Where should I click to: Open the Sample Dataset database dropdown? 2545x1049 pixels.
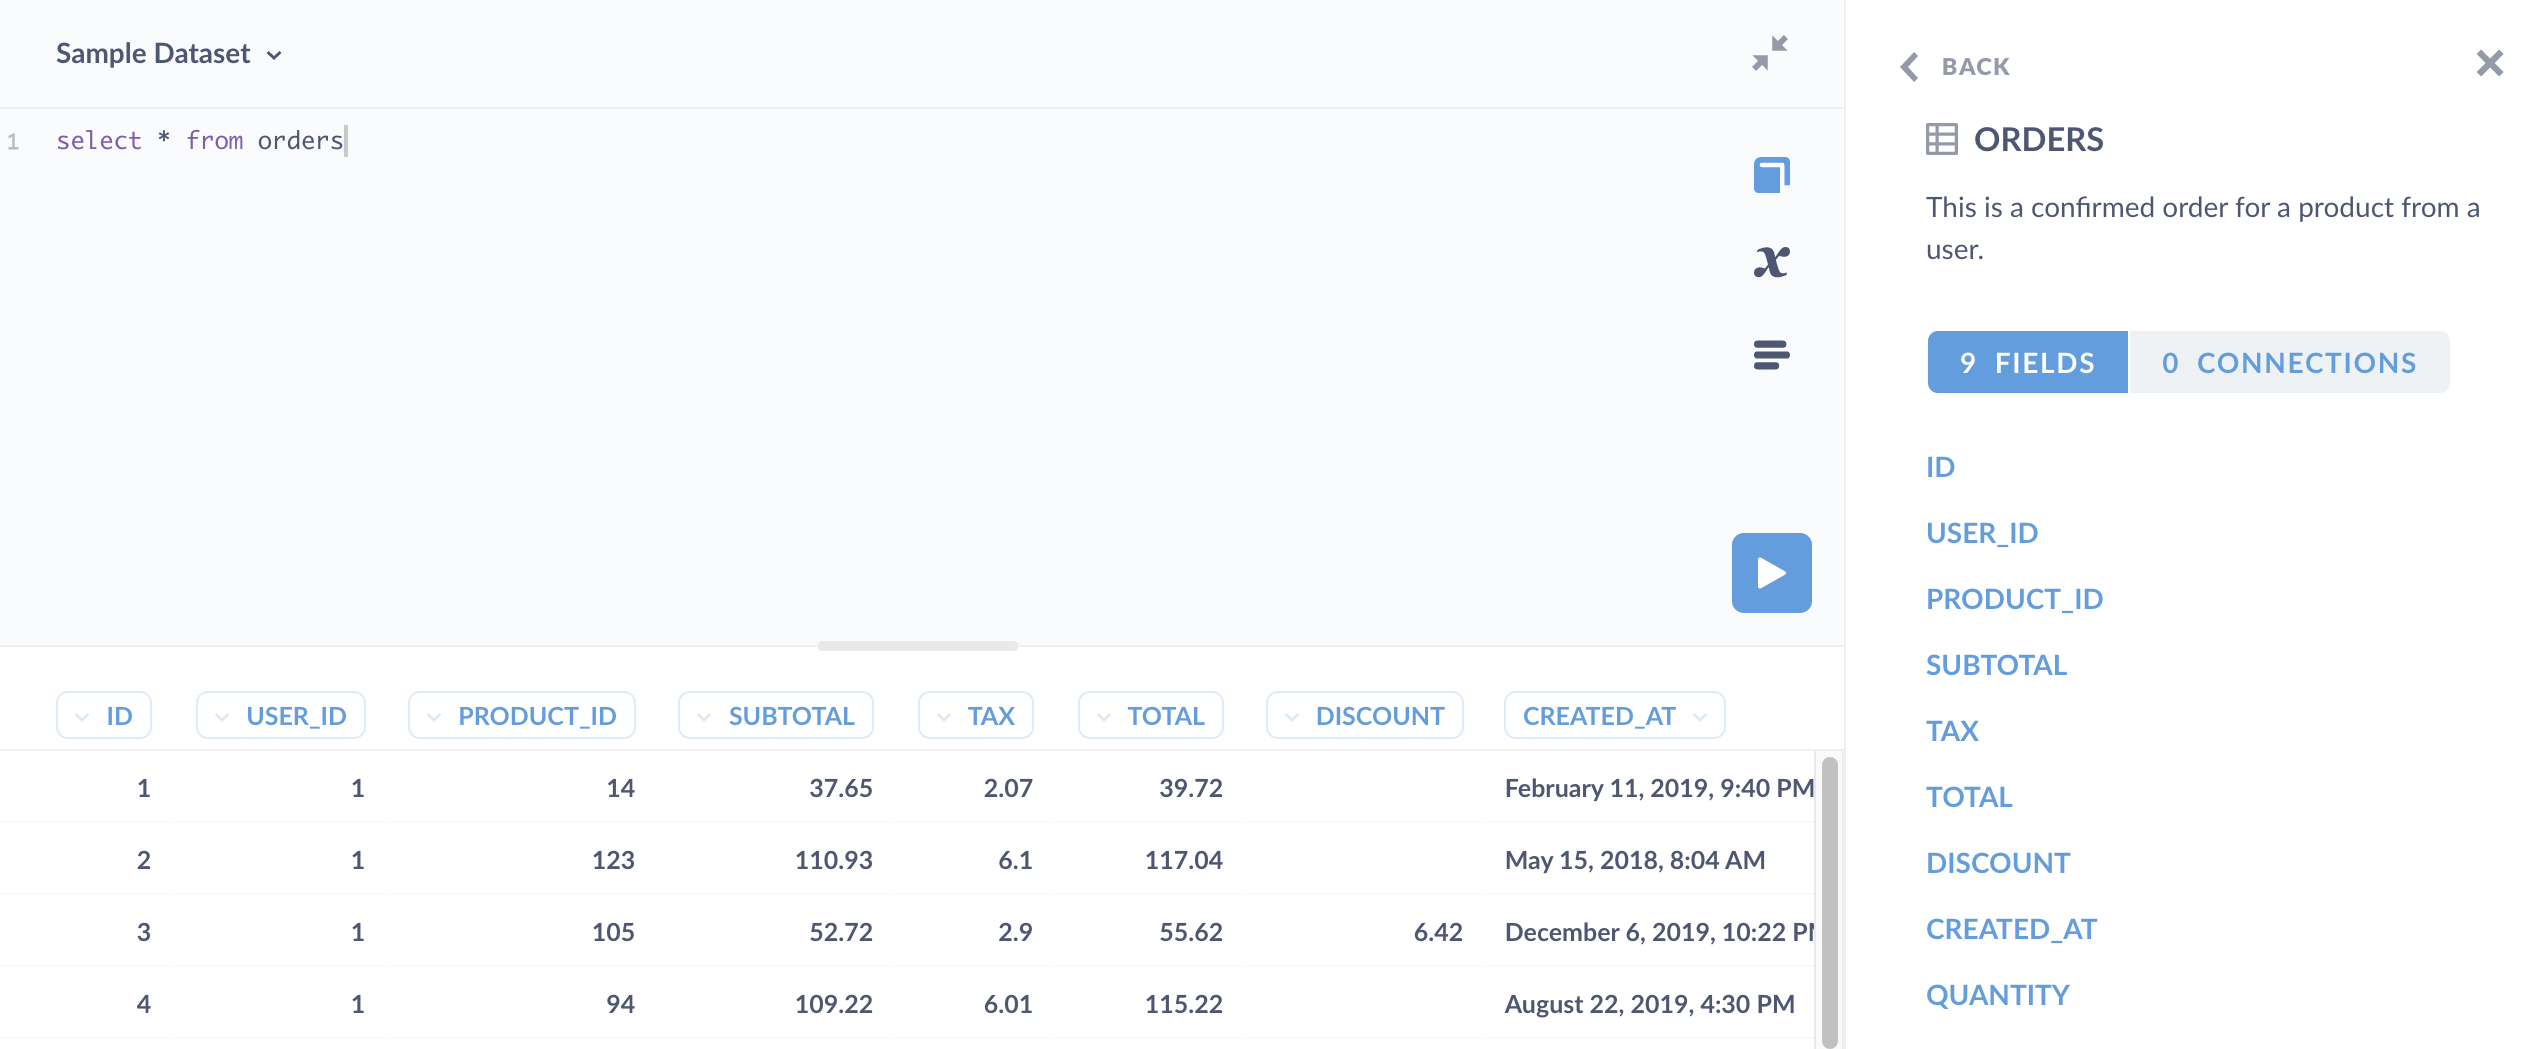pyautogui.click(x=169, y=53)
